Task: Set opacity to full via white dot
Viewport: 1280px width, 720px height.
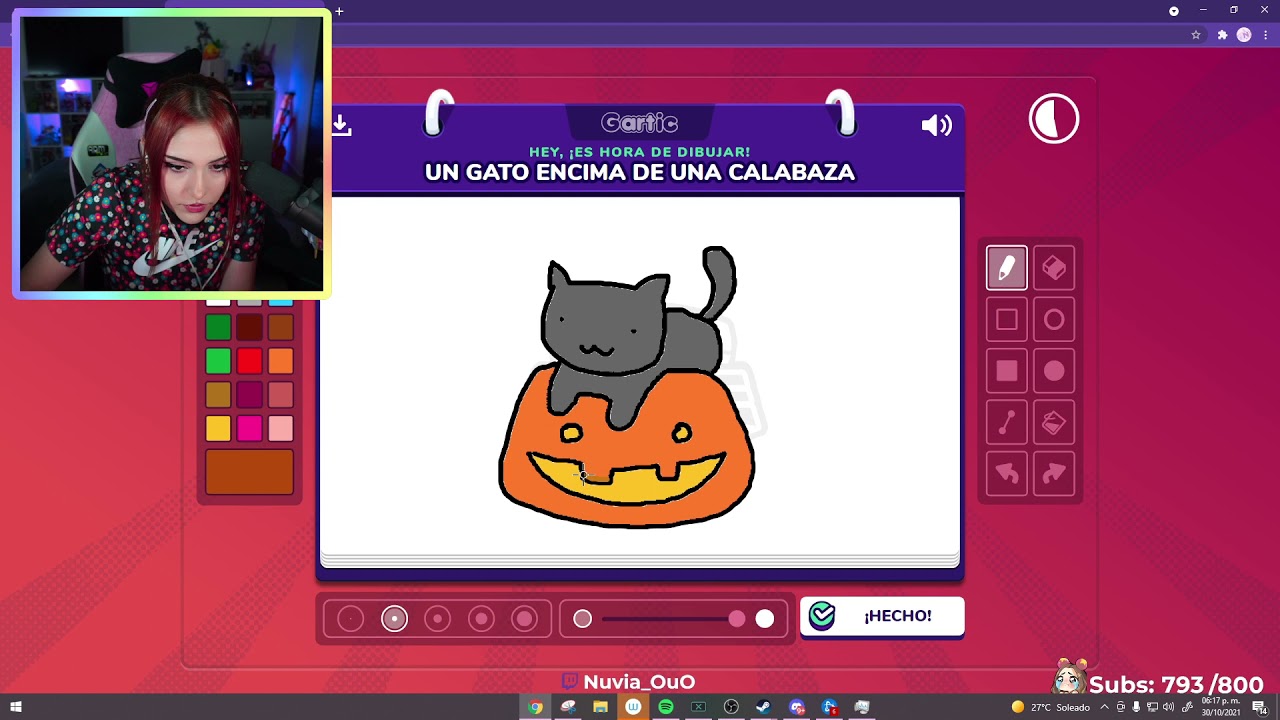Action: (x=765, y=619)
